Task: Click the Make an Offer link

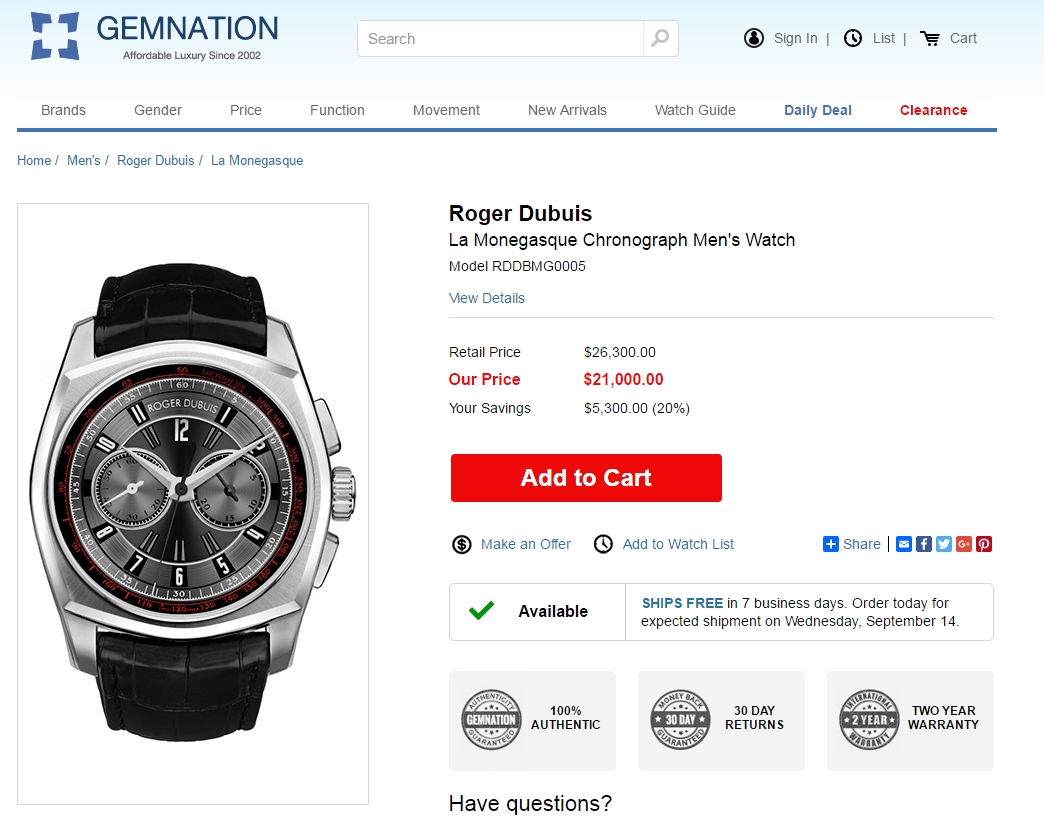Action: [x=525, y=544]
